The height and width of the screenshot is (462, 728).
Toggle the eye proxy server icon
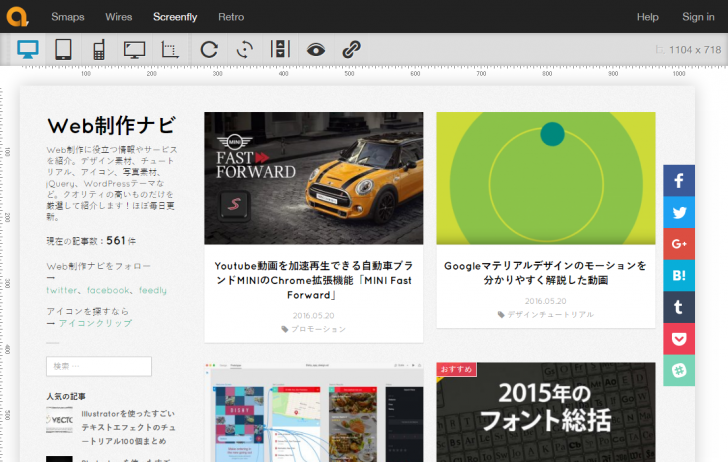[316, 49]
